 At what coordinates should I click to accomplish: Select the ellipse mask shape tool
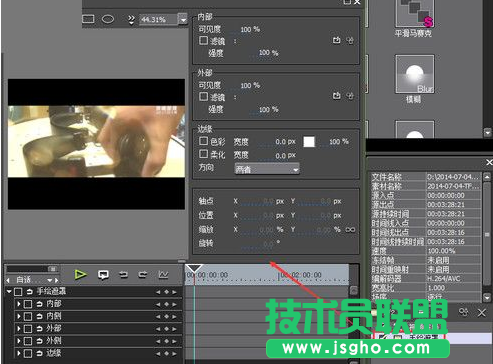click(x=108, y=19)
